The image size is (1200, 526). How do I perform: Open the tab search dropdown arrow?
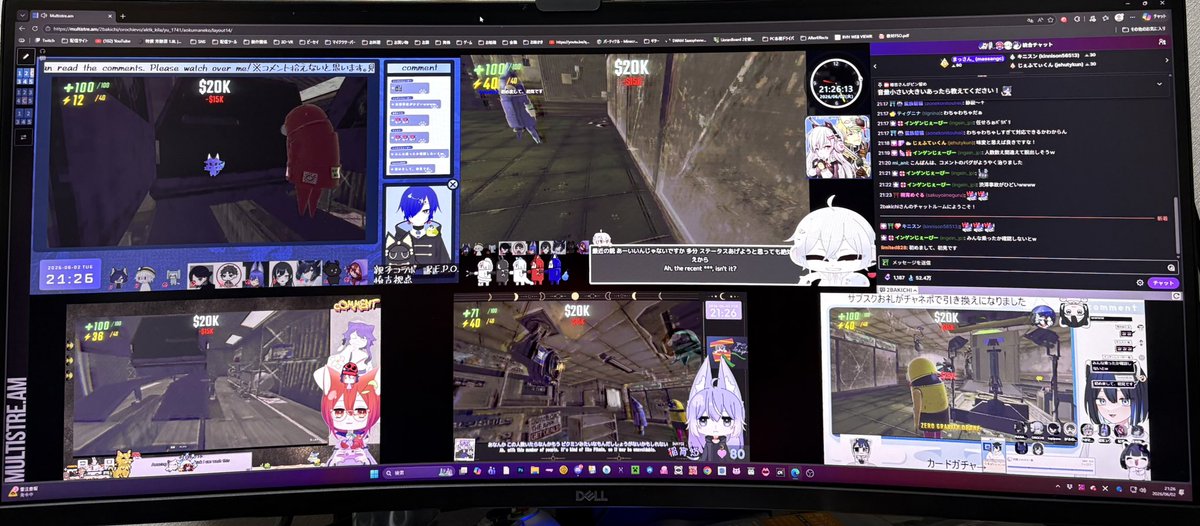(x=22, y=16)
